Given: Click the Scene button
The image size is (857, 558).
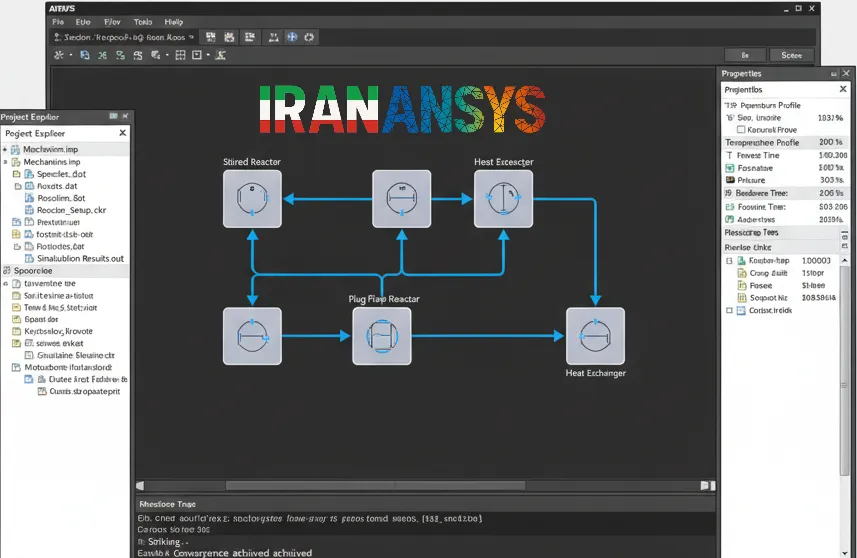Looking at the screenshot, I should click(x=791, y=55).
